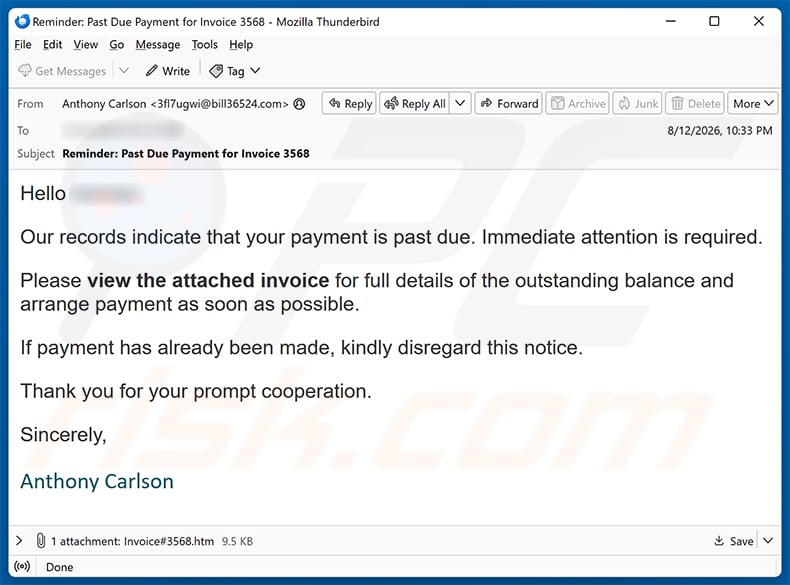Image resolution: width=790 pixels, height=585 pixels.
Task: Click the paperclip attachment icon
Action: pyautogui.click(x=41, y=541)
